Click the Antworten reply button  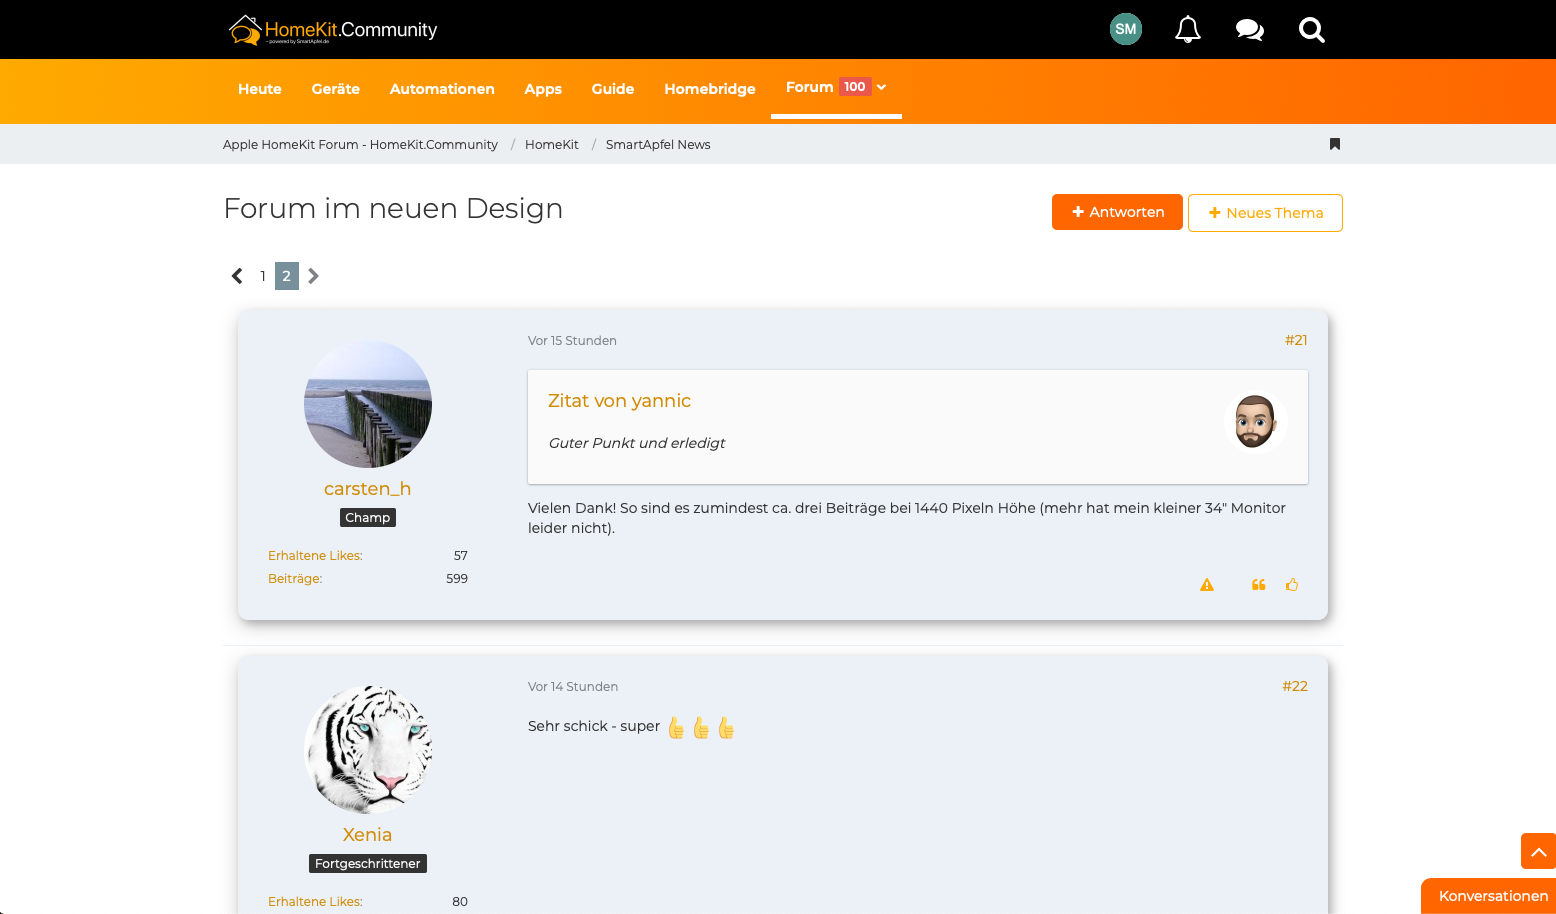pos(1116,212)
